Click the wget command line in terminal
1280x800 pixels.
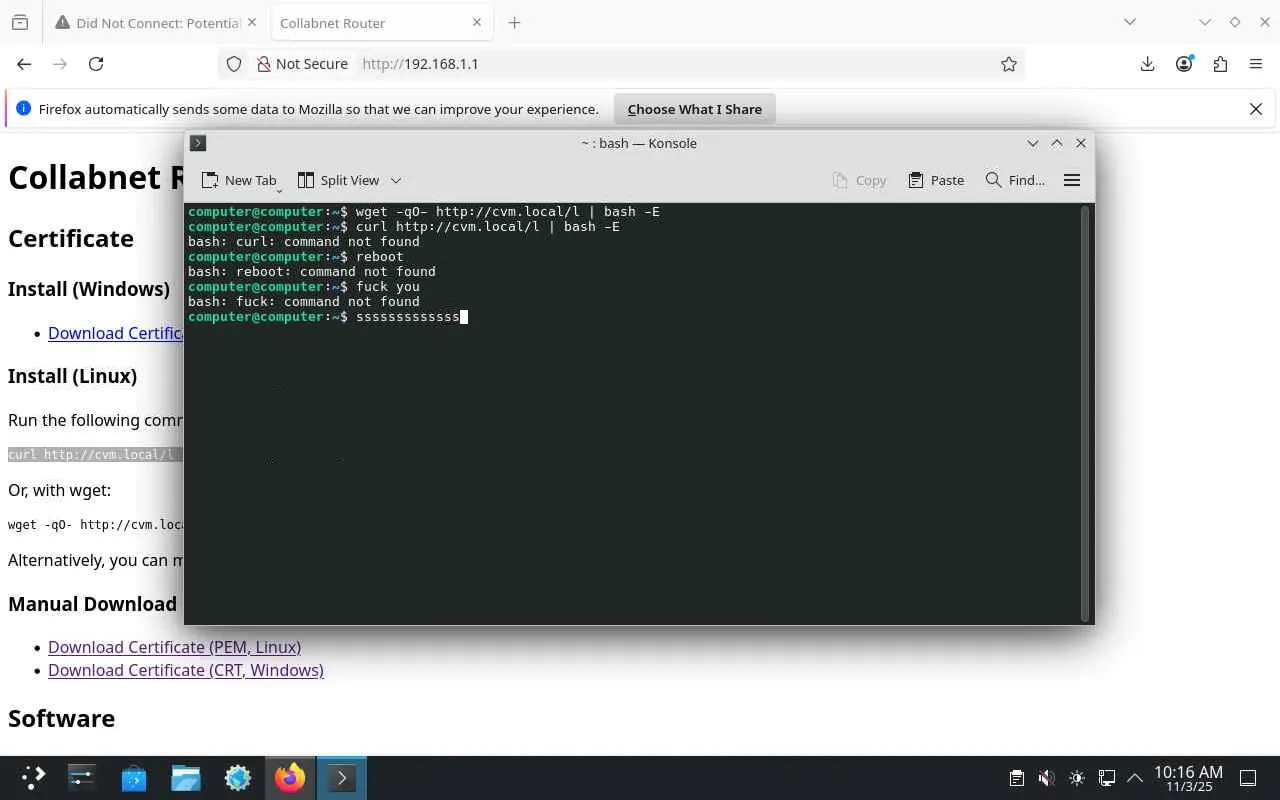[424, 212]
